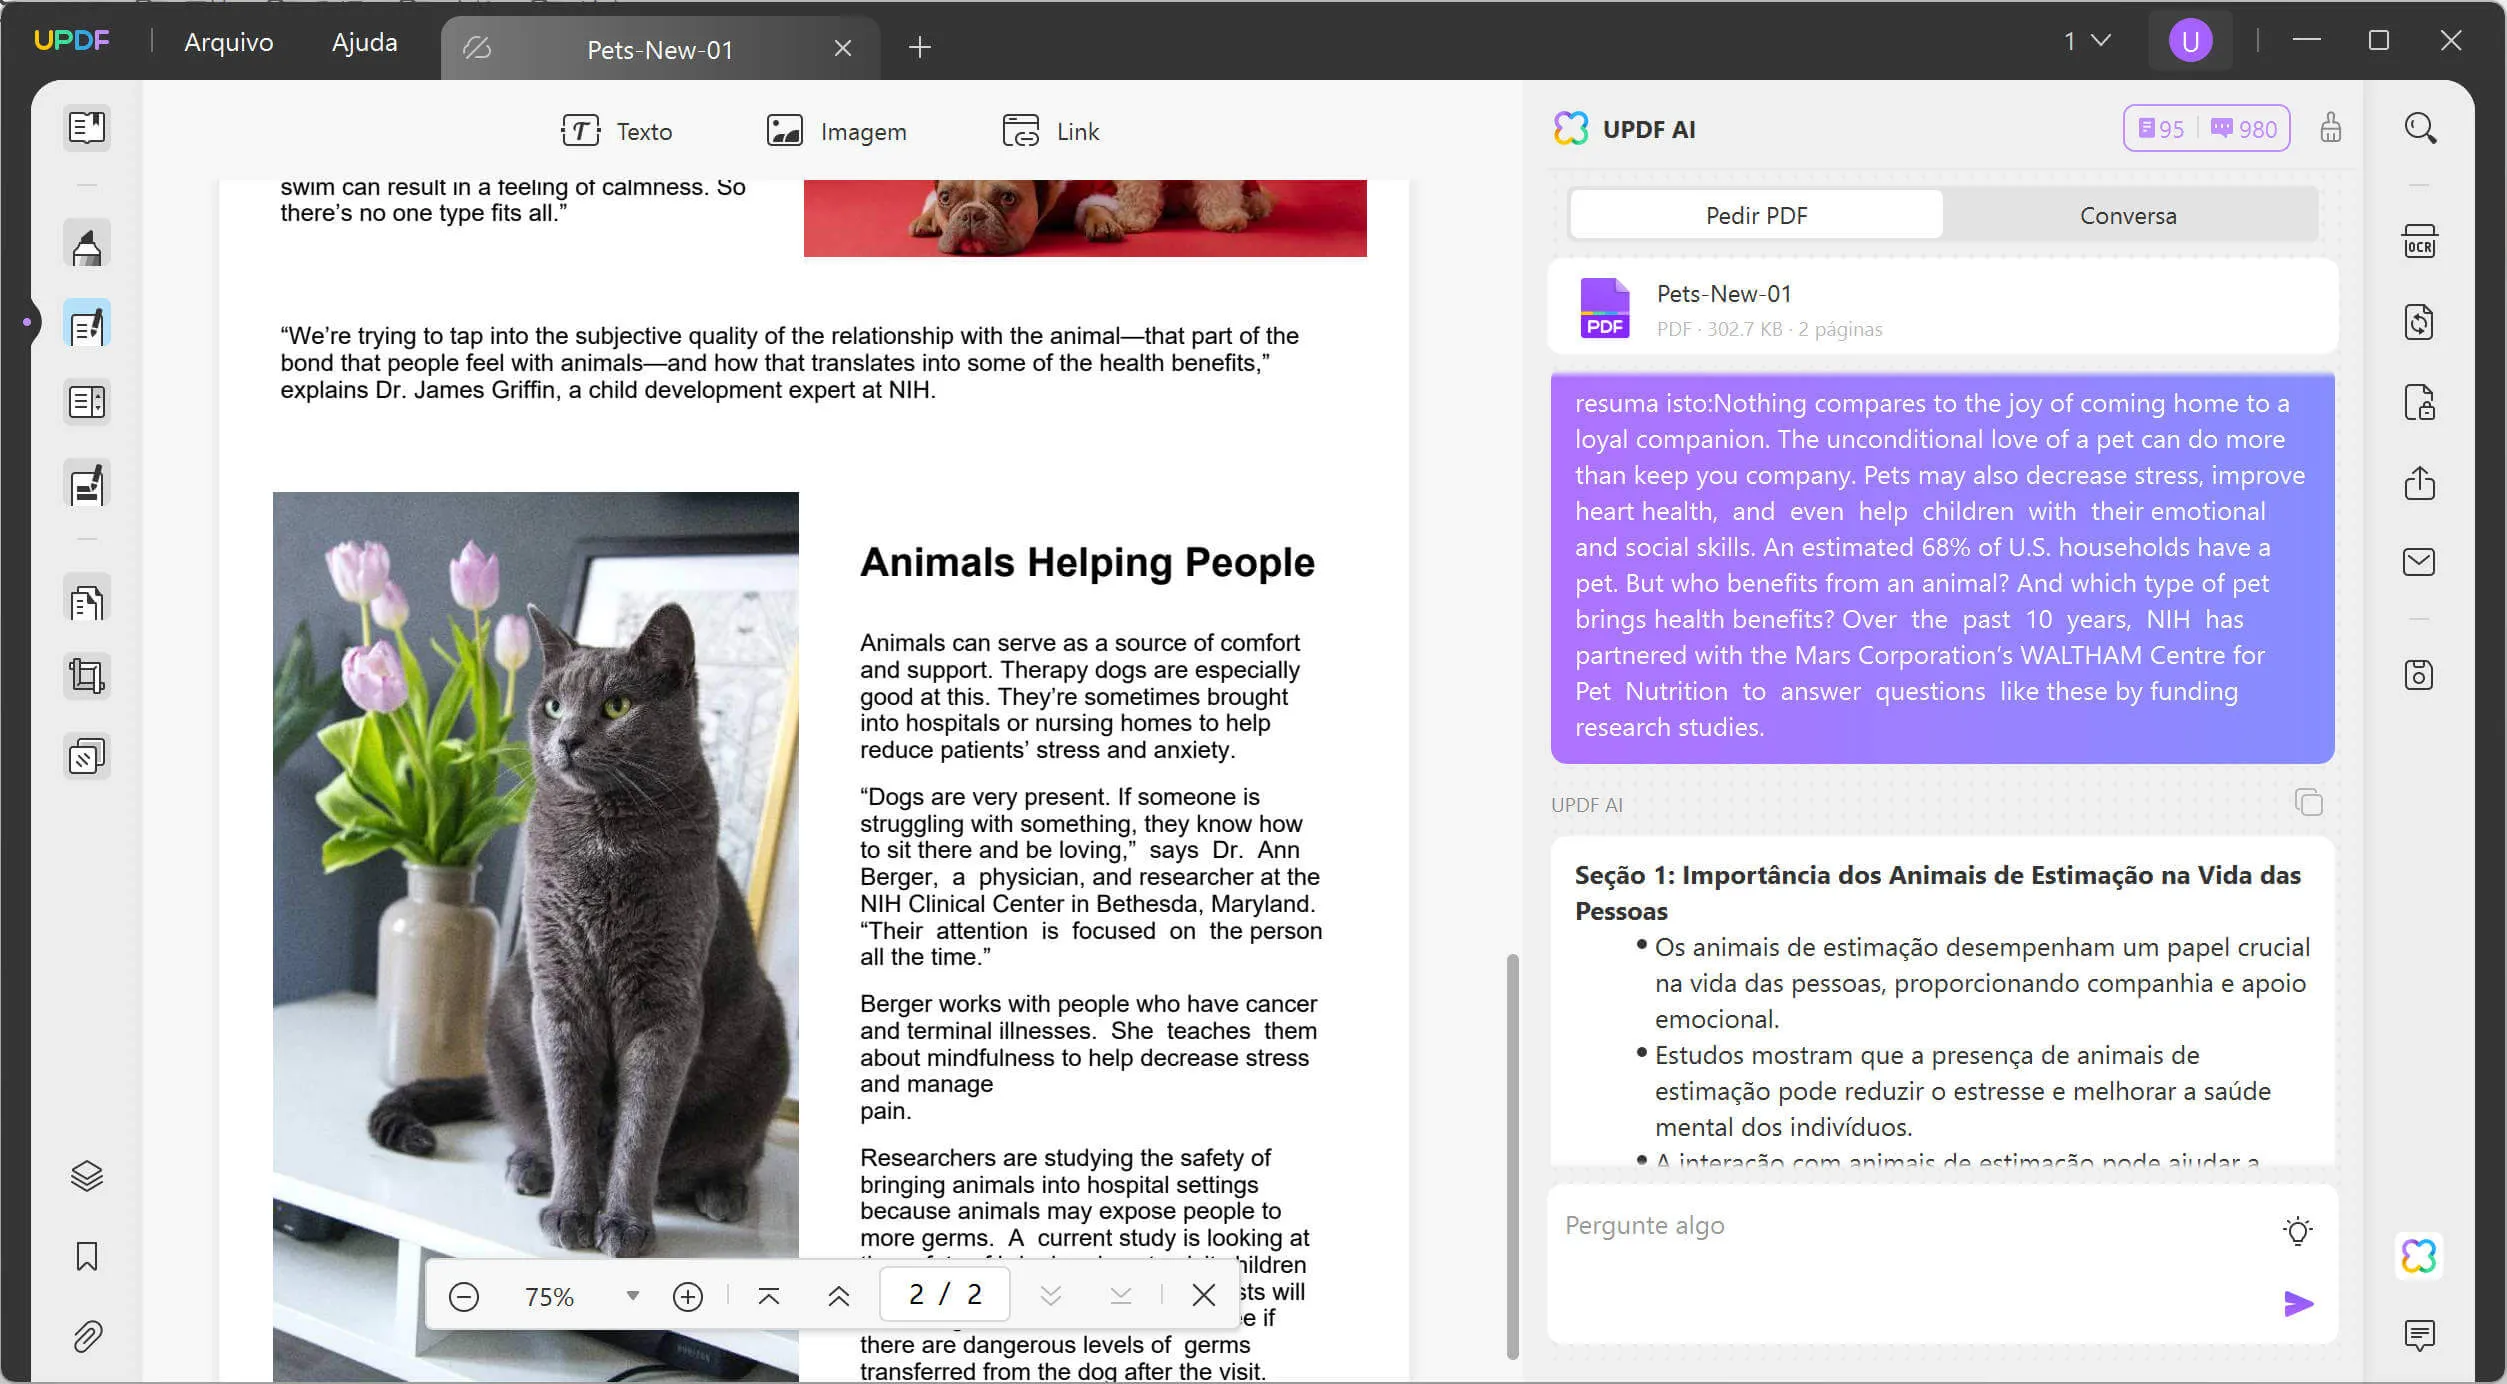Click the Pergunte algo input field
The image size is (2507, 1384).
pyautogui.click(x=1900, y=1226)
